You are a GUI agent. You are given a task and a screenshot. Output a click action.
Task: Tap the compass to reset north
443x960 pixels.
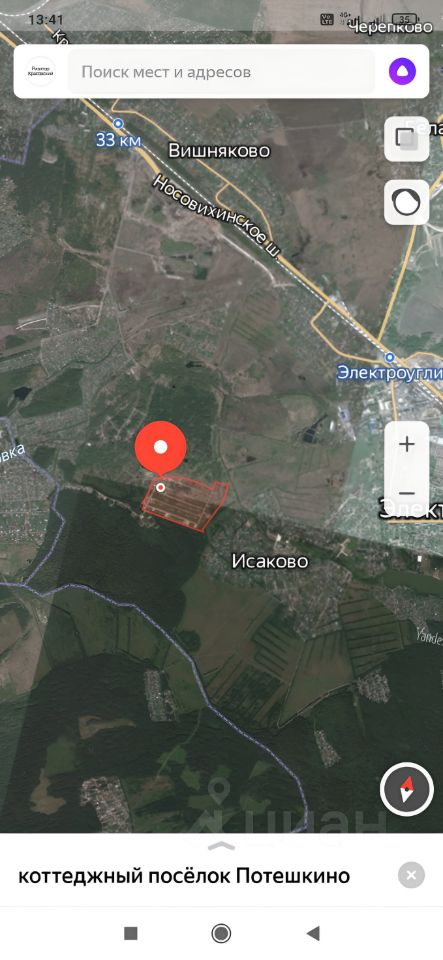click(x=407, y=790)
